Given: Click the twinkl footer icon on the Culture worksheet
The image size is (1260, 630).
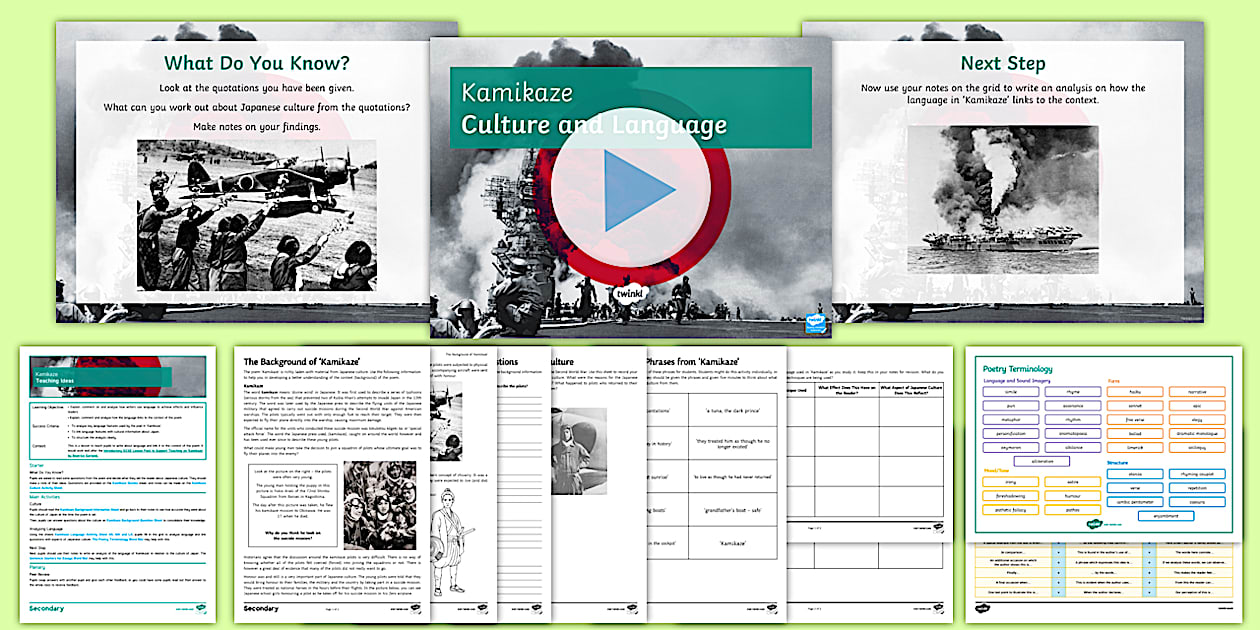Looking at the screenshot, I should tap(630, 606).
